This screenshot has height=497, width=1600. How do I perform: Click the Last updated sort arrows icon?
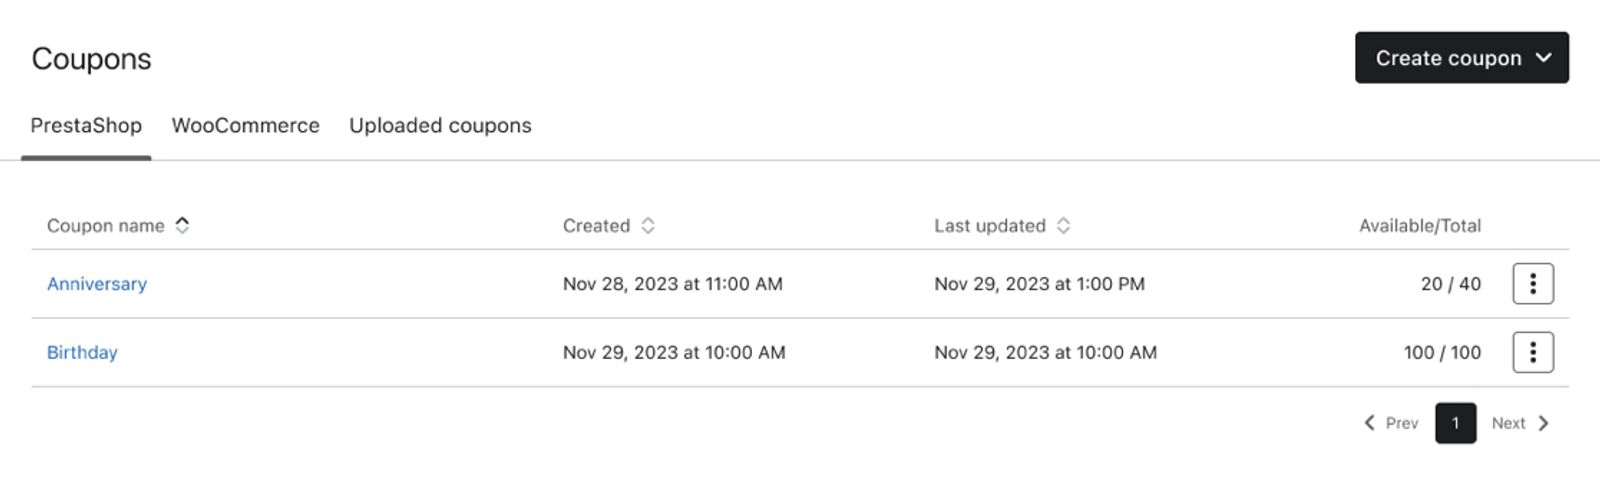1063,225
